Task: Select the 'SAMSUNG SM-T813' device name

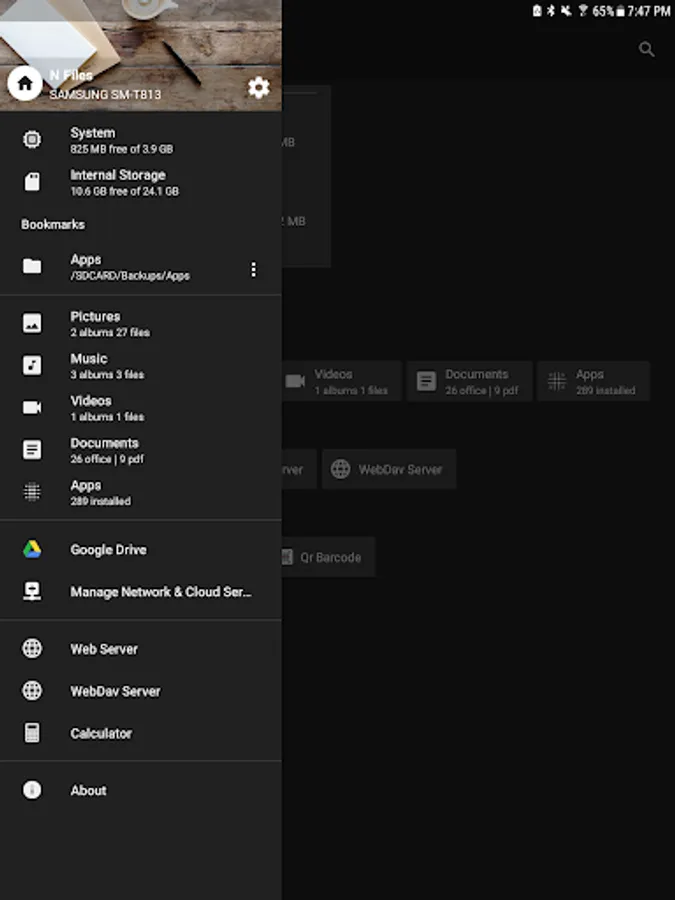Action: click(105, 94)
